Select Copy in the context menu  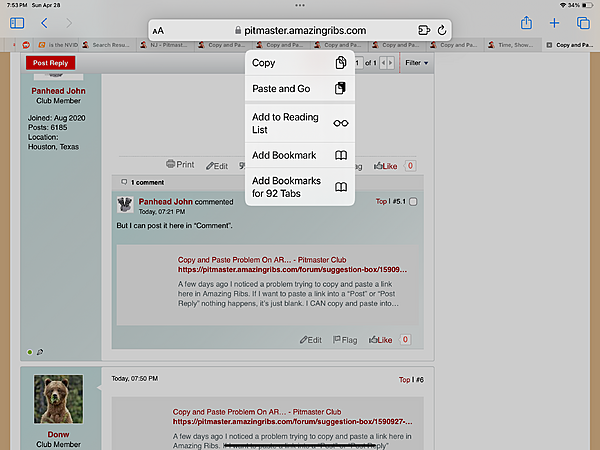point(300,63)
